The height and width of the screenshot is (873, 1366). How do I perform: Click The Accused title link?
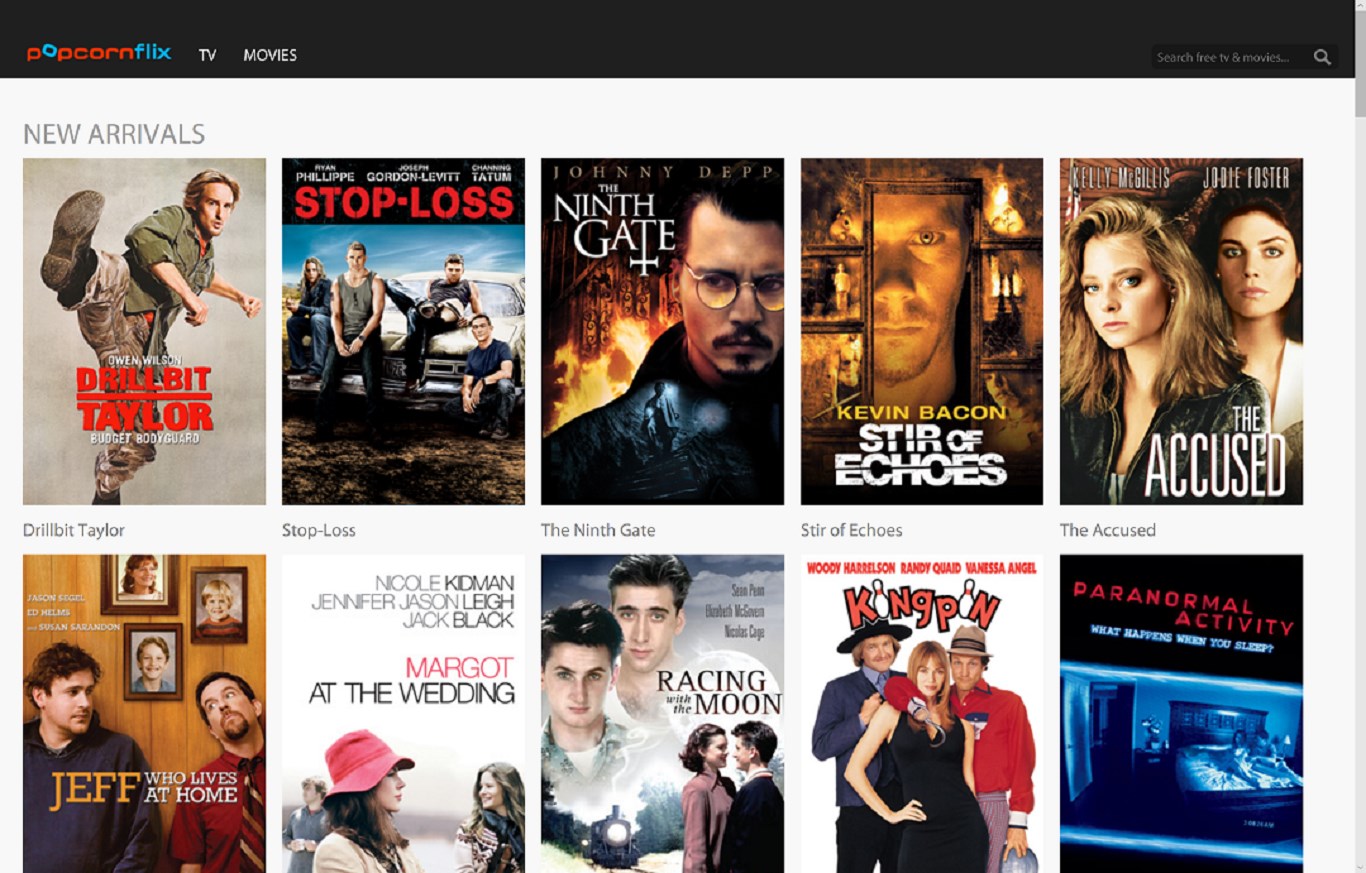(x=1108, y=530)
